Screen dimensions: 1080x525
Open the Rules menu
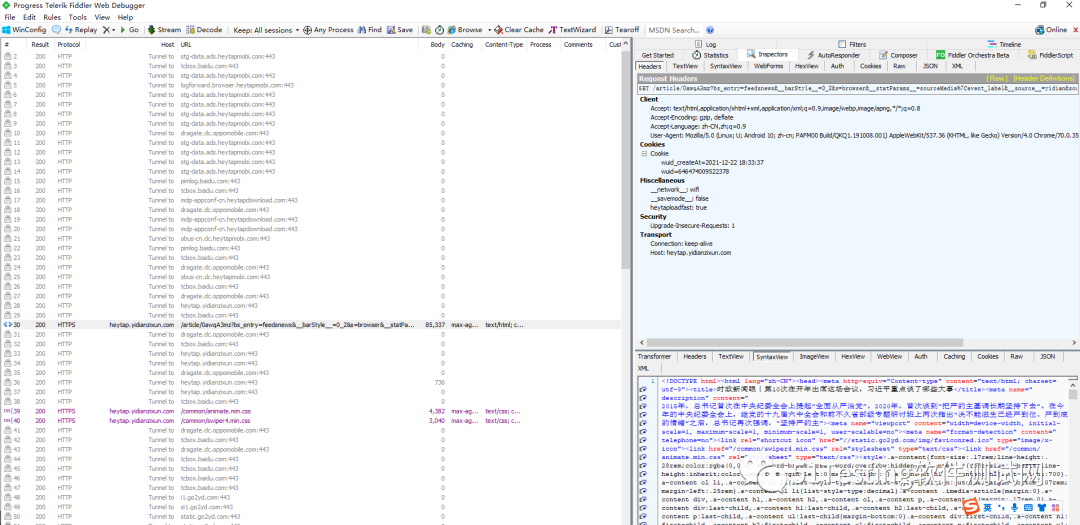click(52, 17)
